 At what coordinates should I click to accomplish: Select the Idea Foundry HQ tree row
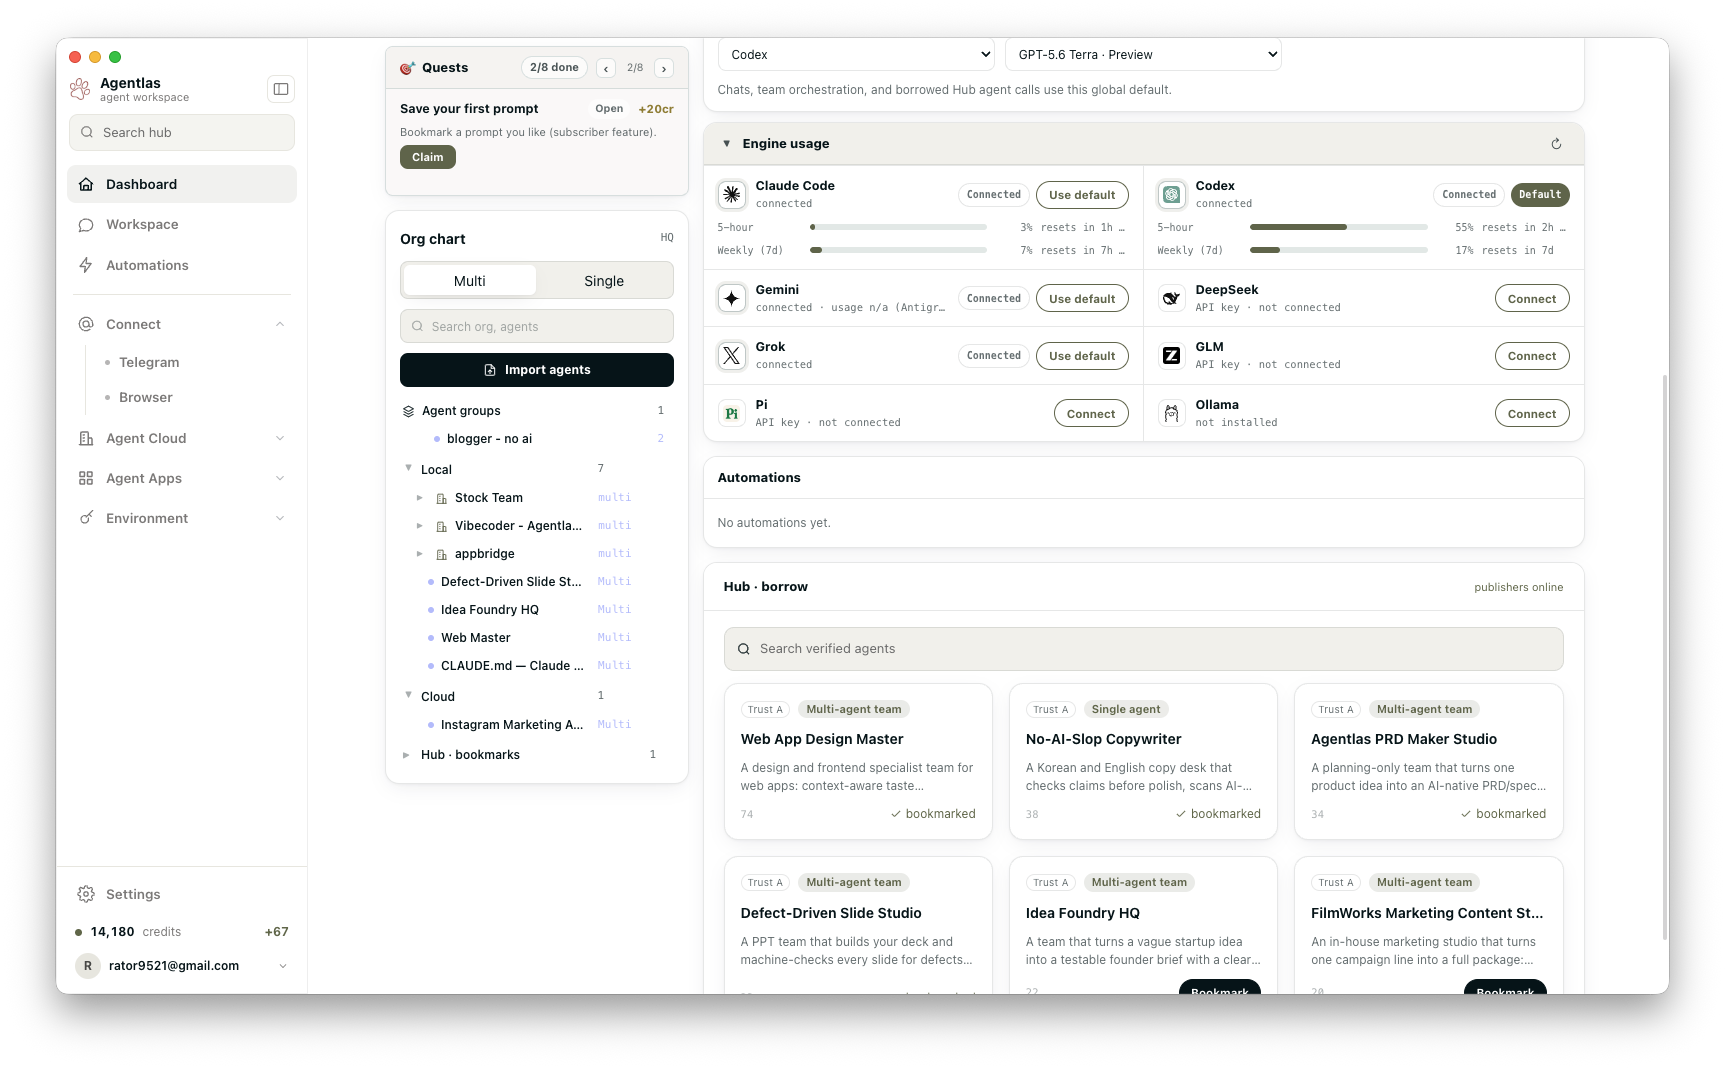pyautogui.click(x=537, y=610)
